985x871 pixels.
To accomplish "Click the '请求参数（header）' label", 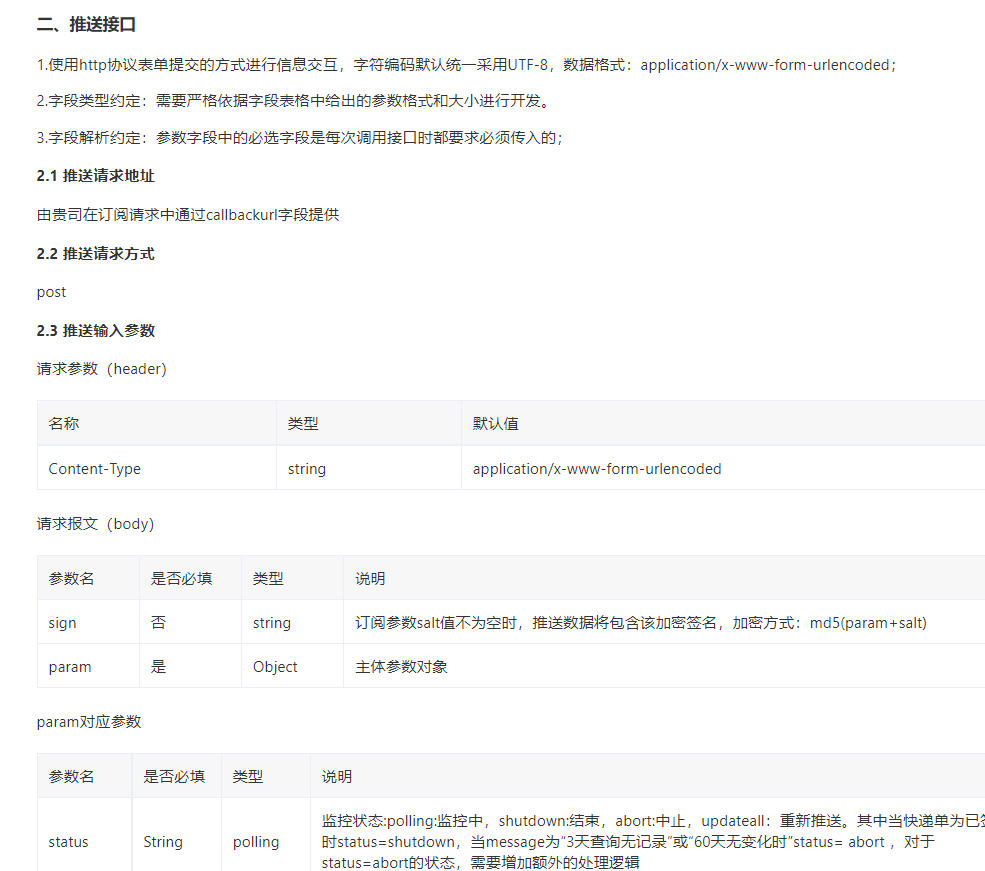I will [102, 369].
